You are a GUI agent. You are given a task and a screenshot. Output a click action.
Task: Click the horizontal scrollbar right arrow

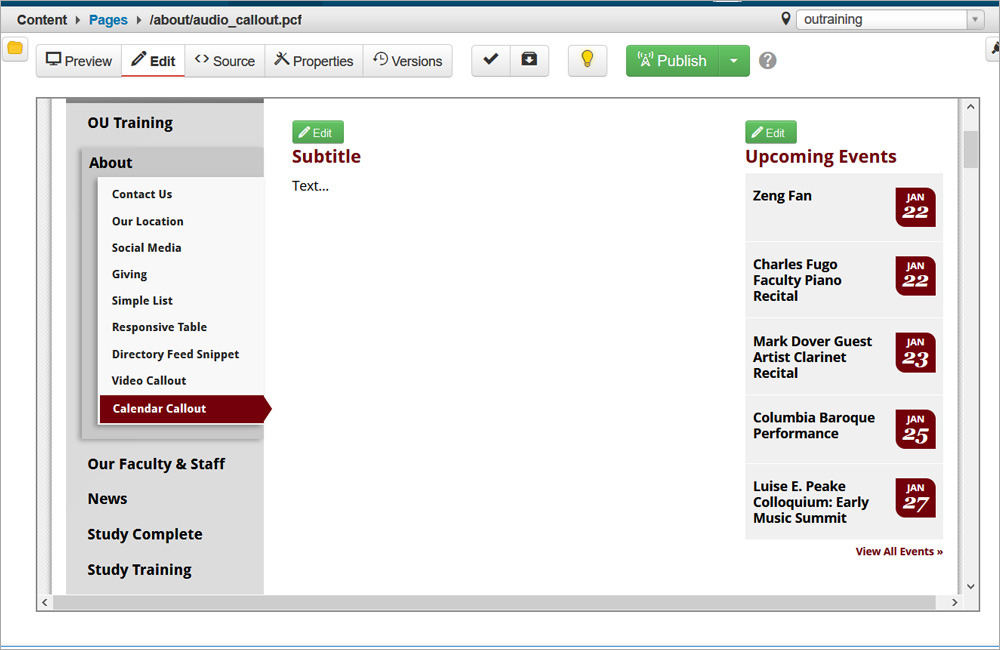pos(954,602)
